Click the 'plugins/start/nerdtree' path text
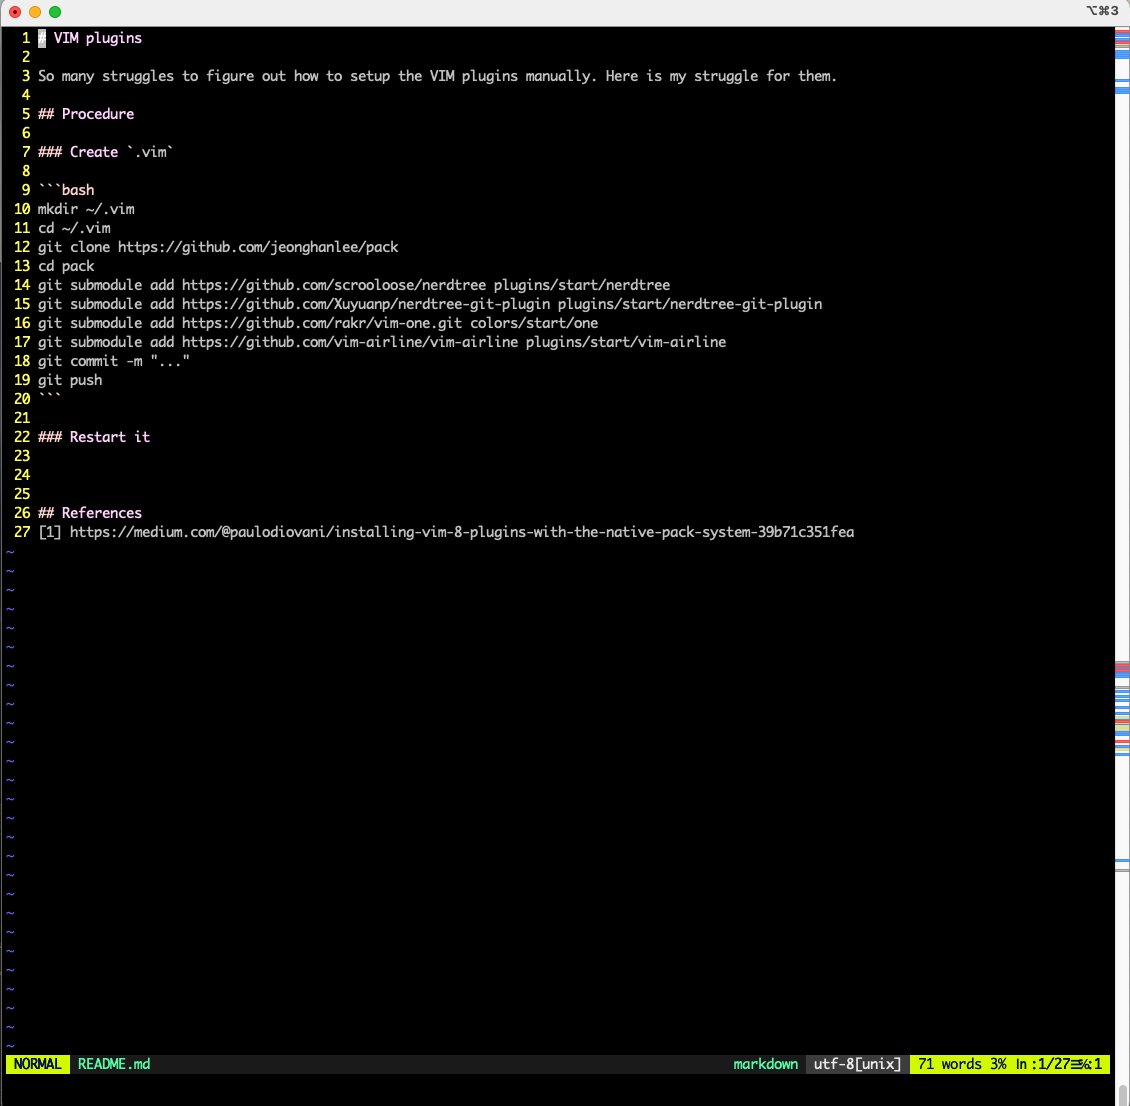Screen dimensions: 1130x1106 tap(582, 285)
